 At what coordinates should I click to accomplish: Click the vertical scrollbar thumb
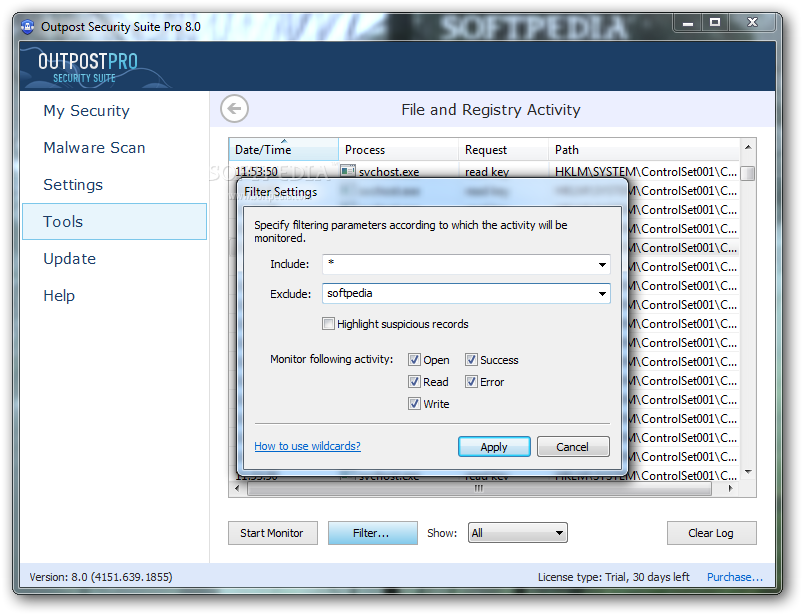(x=748, y=174)
